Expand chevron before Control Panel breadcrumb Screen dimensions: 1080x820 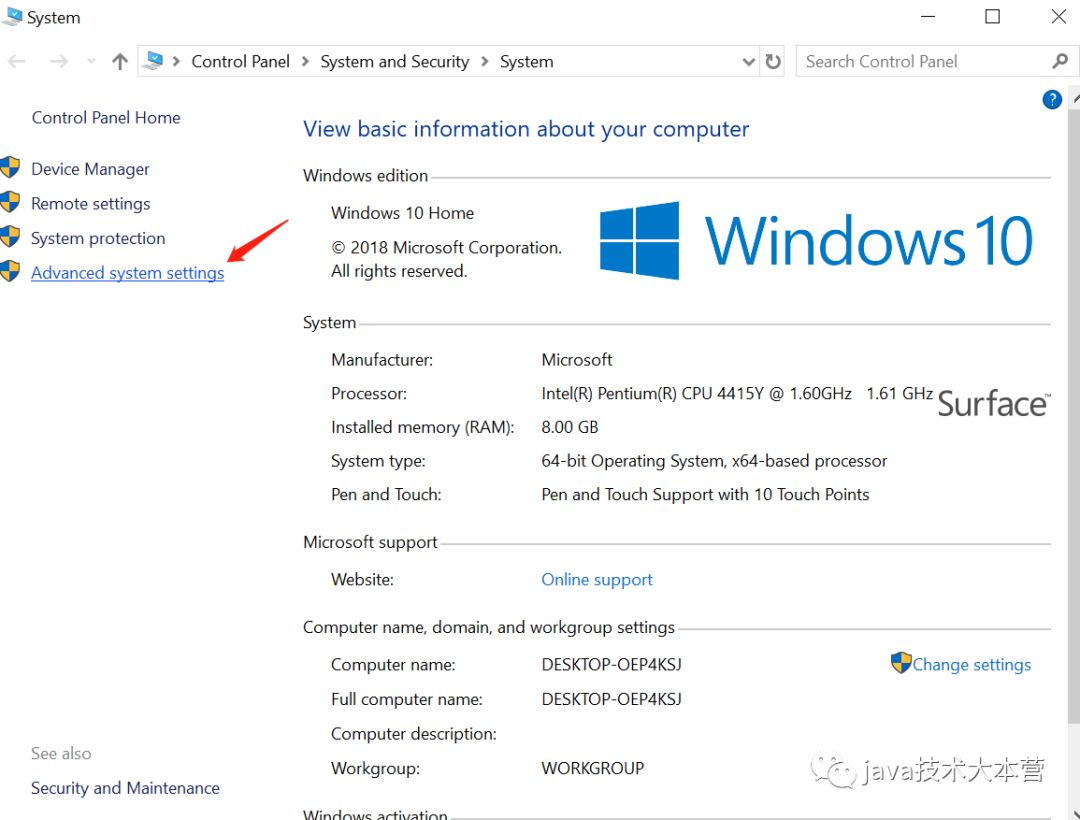176,62
